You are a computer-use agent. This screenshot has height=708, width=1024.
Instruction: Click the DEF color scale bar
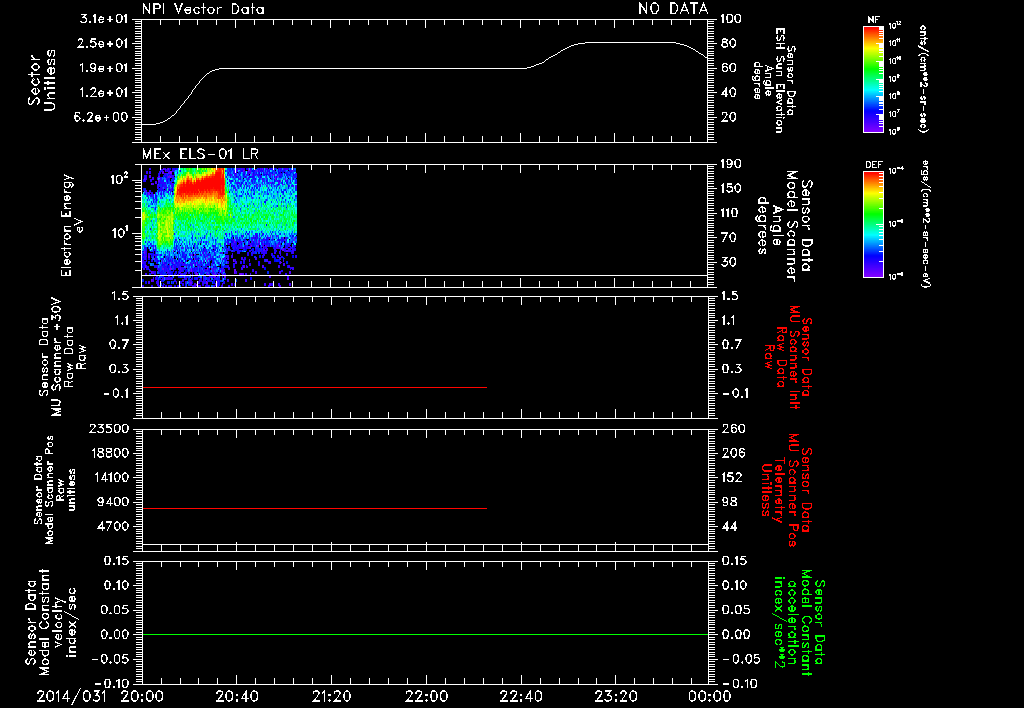[873, 224]
